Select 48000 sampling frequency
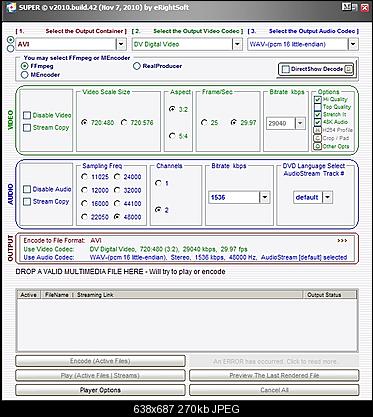The height and width of the screenshot is (417, 373). [117, 217]
